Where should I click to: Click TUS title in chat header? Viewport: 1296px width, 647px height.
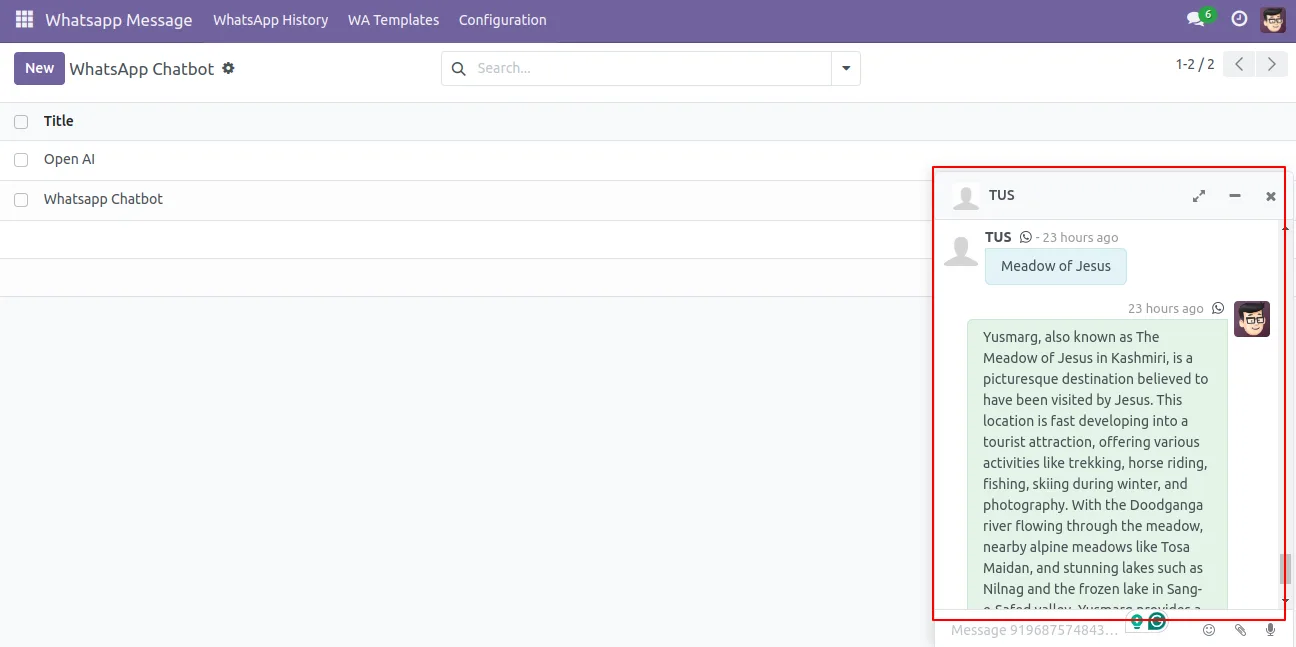pyautogui.click(x=1001, y=195)
